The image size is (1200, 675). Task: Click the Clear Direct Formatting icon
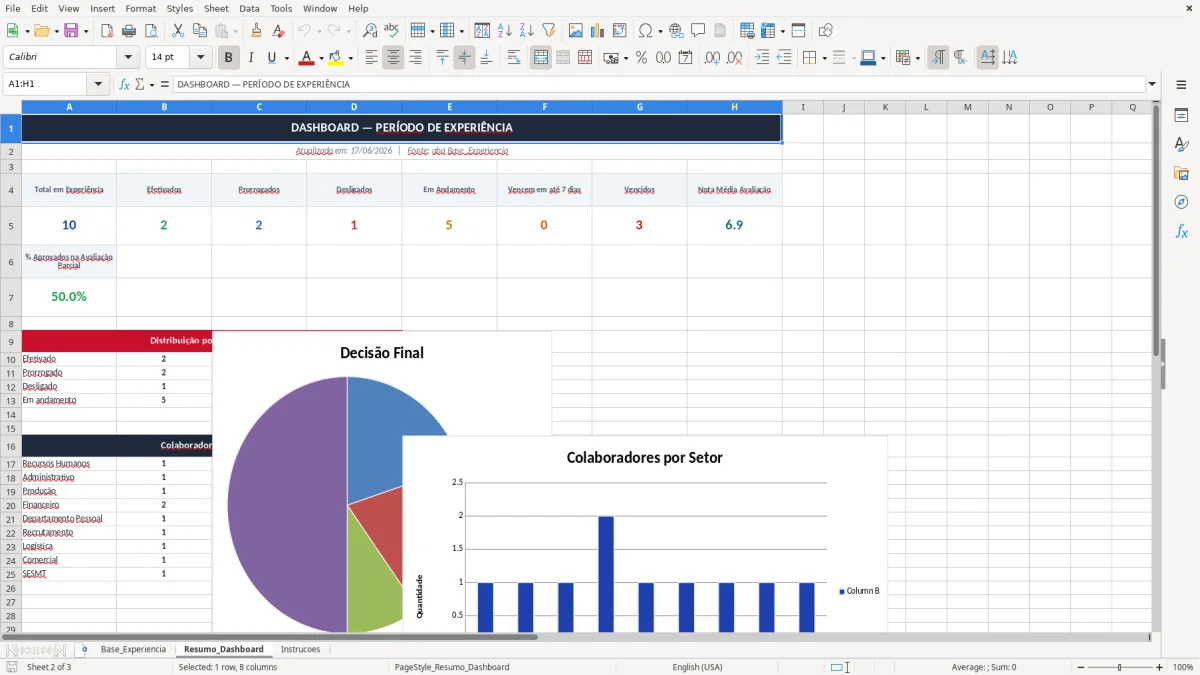pyautogui.click(x=278, y=31)
